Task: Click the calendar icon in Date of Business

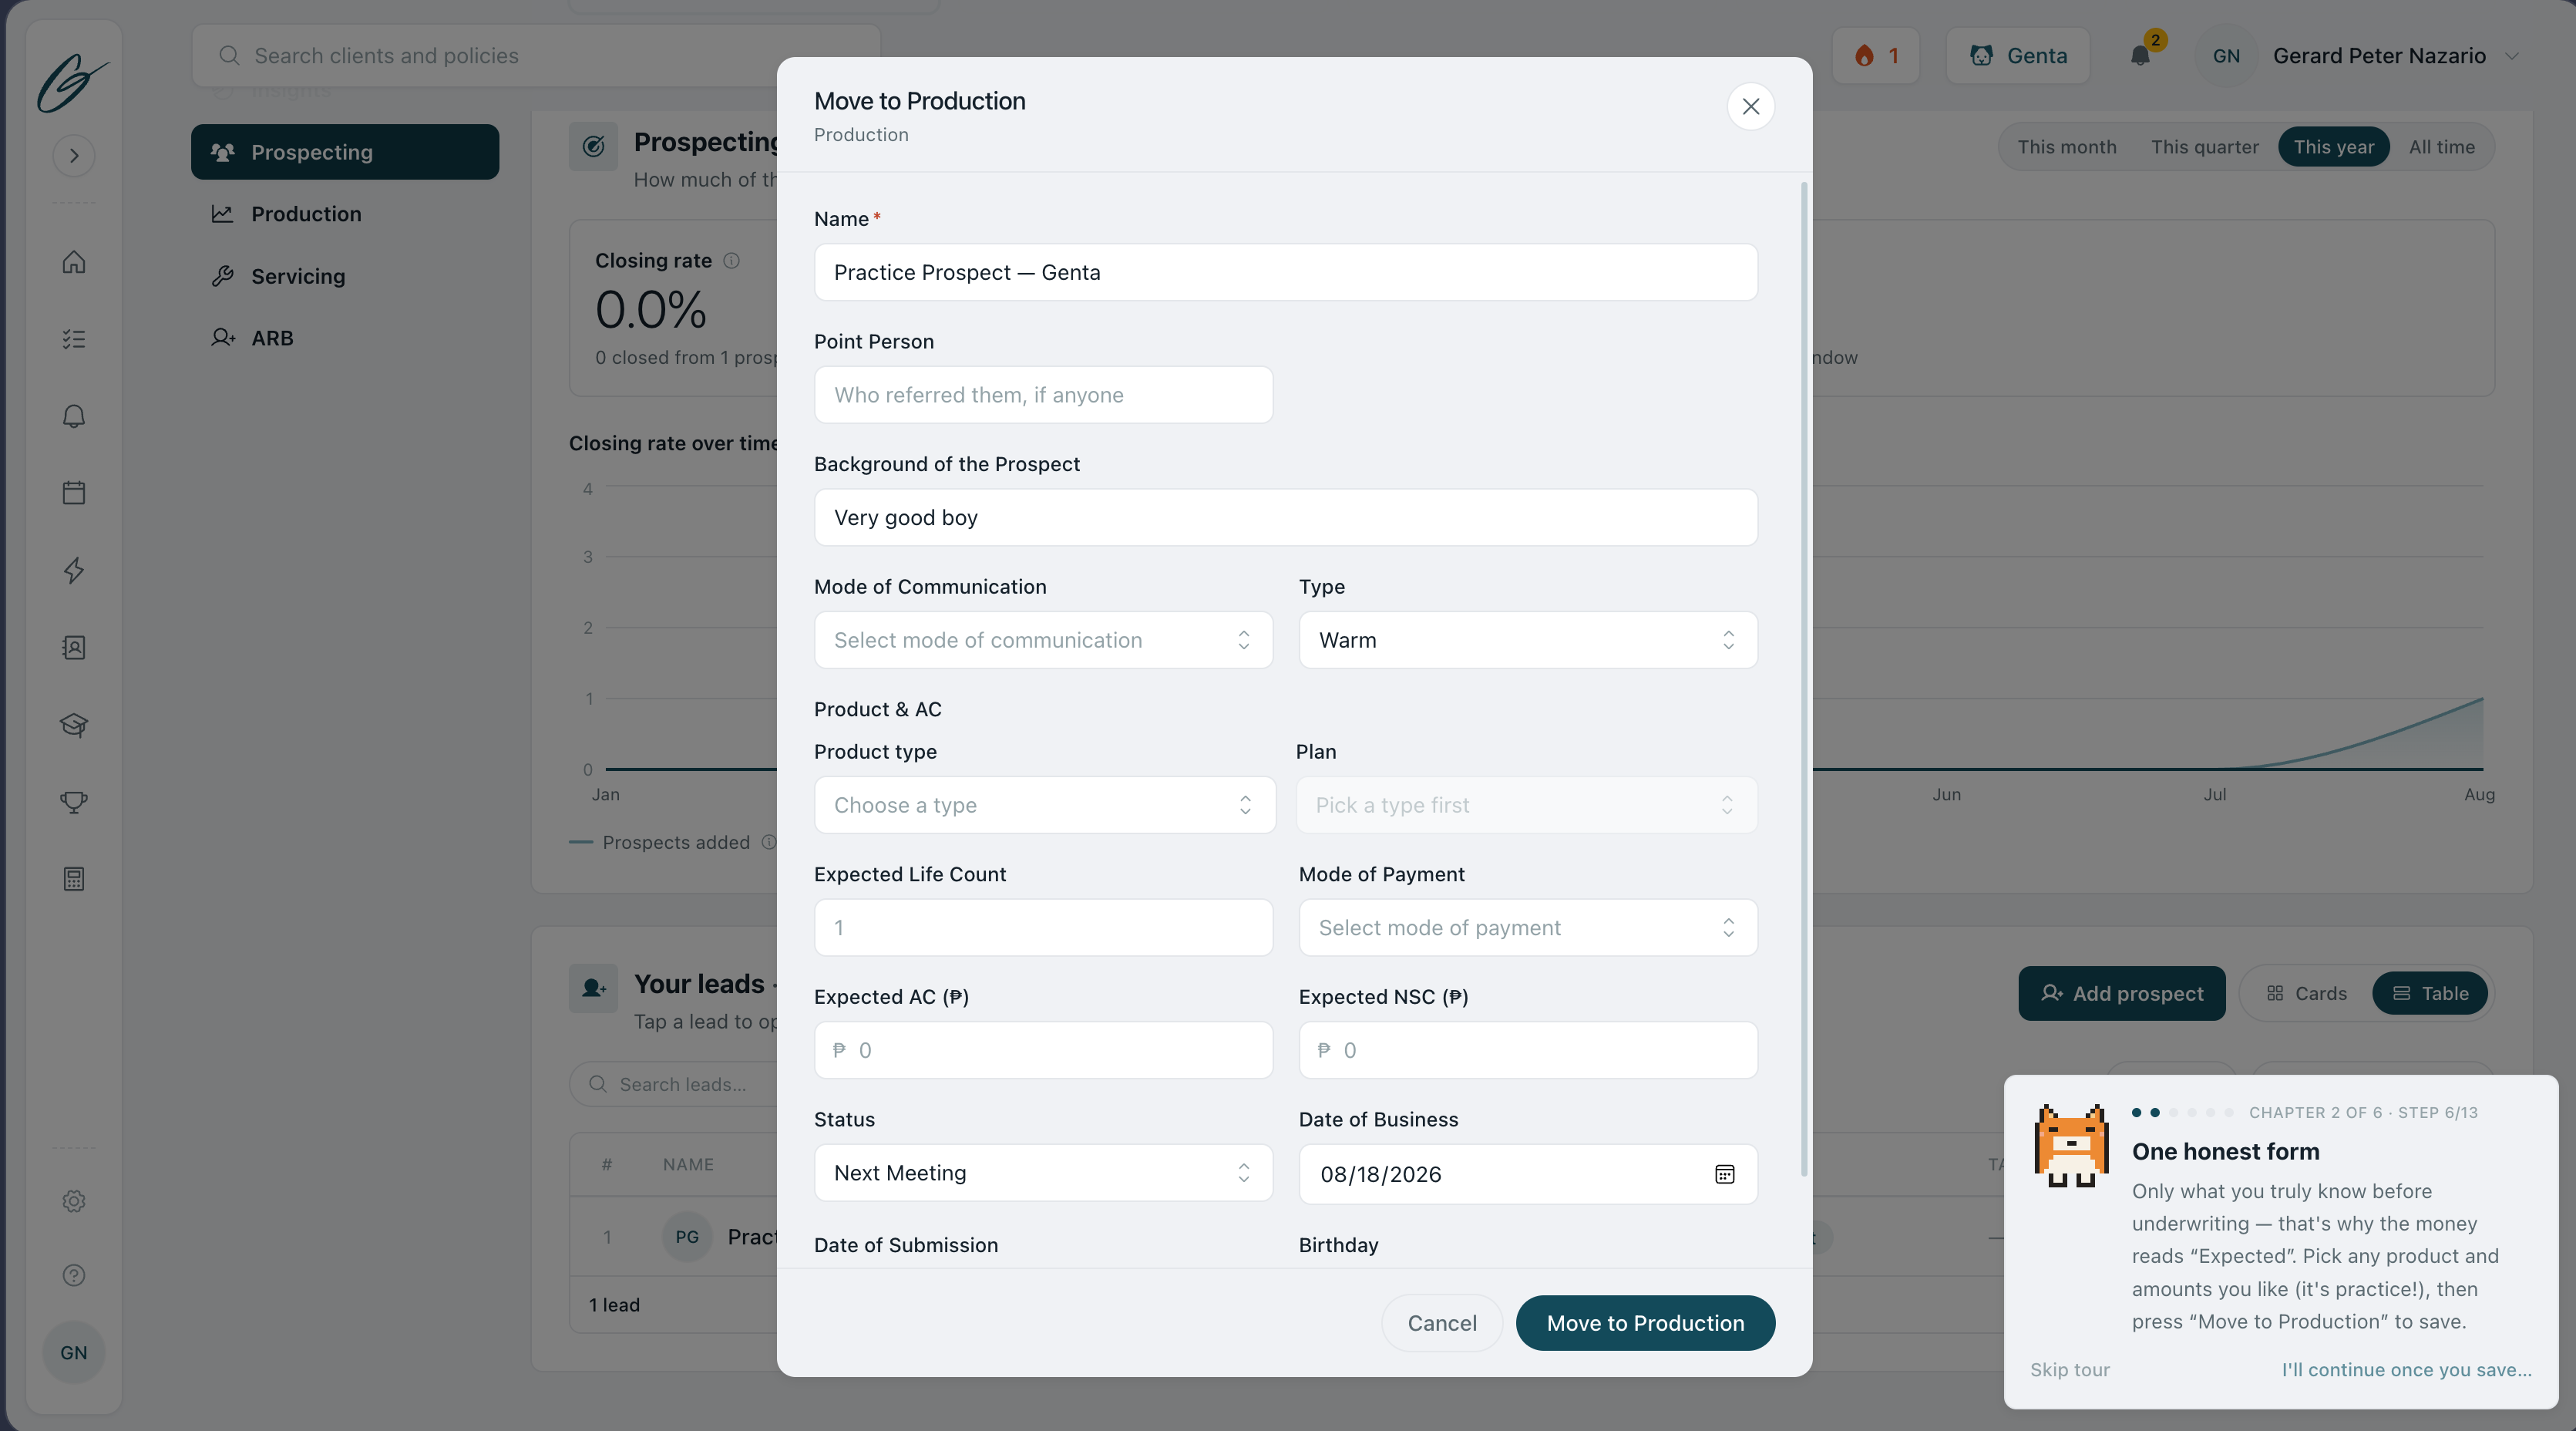Action: [x=1725, y=1174]
